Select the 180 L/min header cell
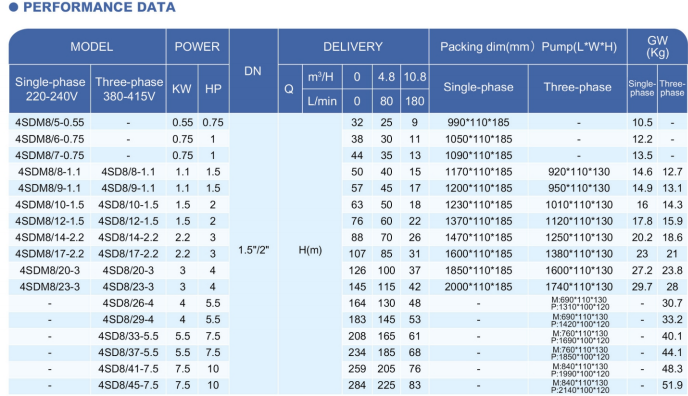Image resolution: width=688 pixels, height=396 pixels. coord(415,101)
